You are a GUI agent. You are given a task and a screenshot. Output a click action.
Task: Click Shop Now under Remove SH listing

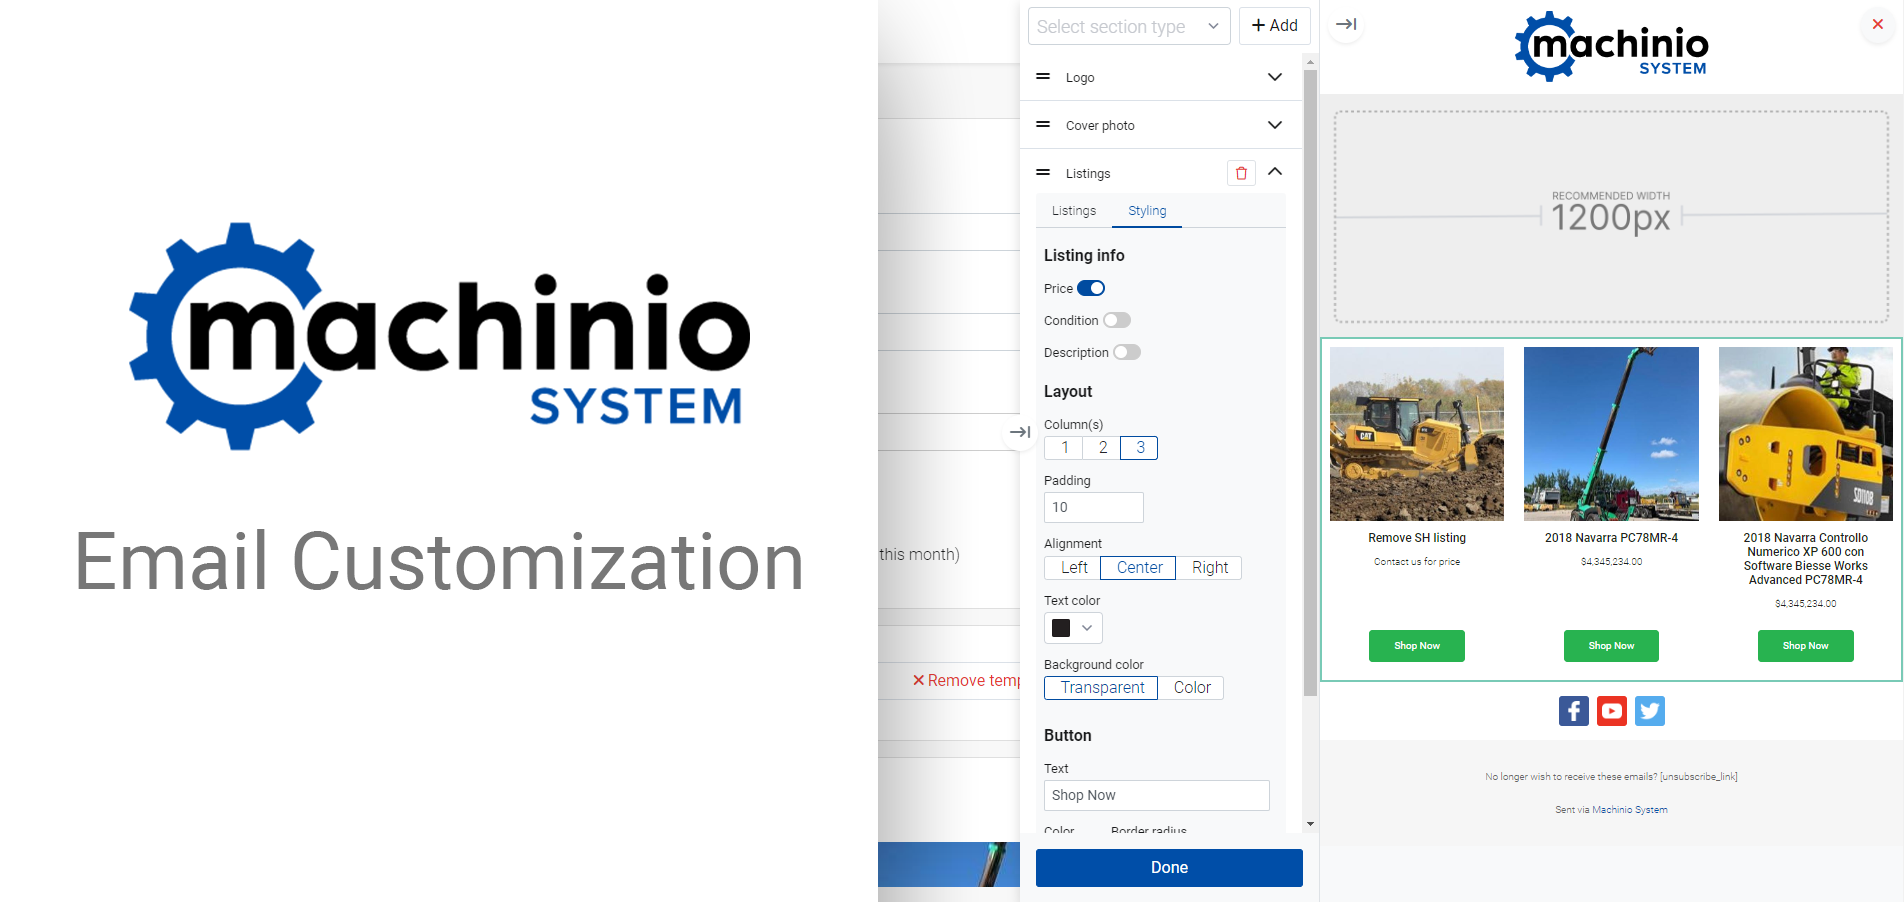(x=1417, y=646)
